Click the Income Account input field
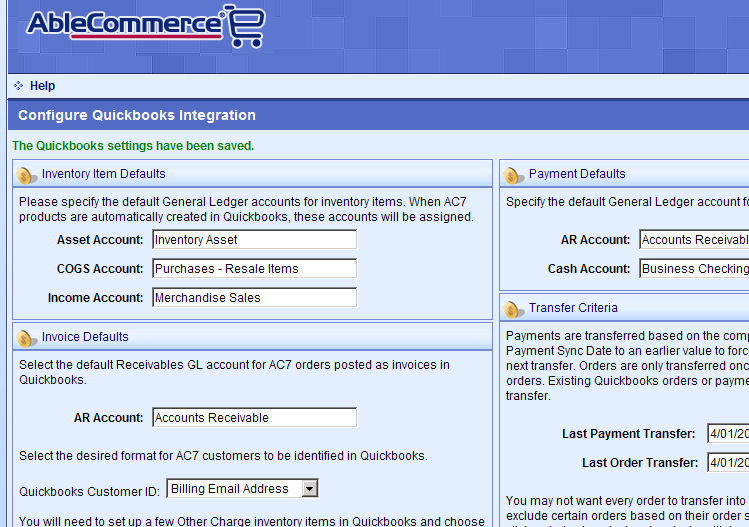The height and width of the screenshot is (527, 749). [255, 298]
